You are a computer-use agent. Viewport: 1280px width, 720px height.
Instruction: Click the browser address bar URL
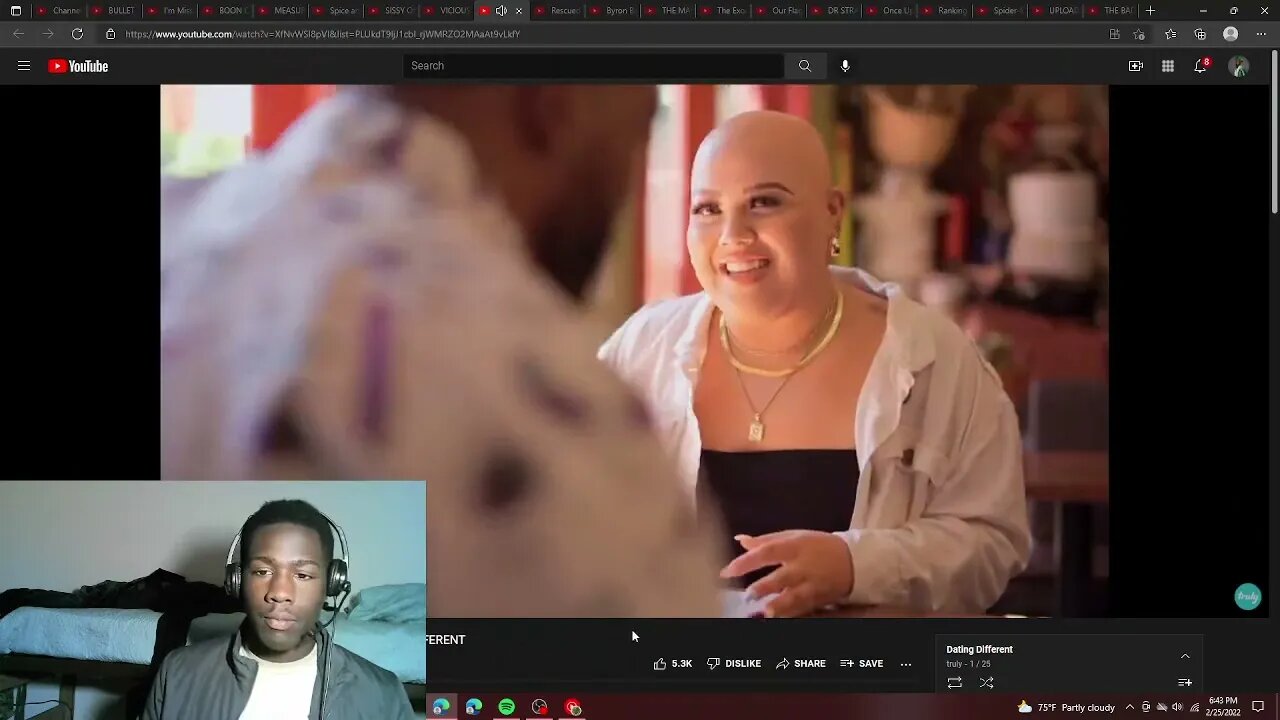tap(322, 34)
